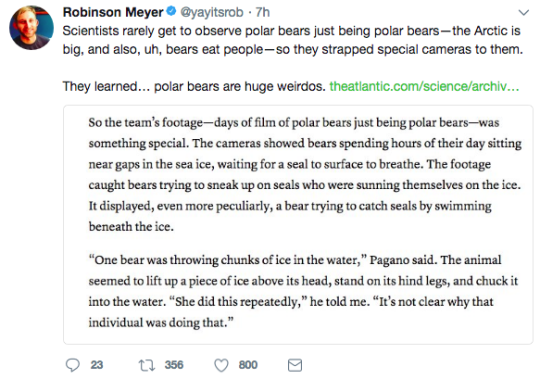Send via the envelope direct message icon
Image resolution: width=540 pixels, height=379 pixels.
point(295,365)
